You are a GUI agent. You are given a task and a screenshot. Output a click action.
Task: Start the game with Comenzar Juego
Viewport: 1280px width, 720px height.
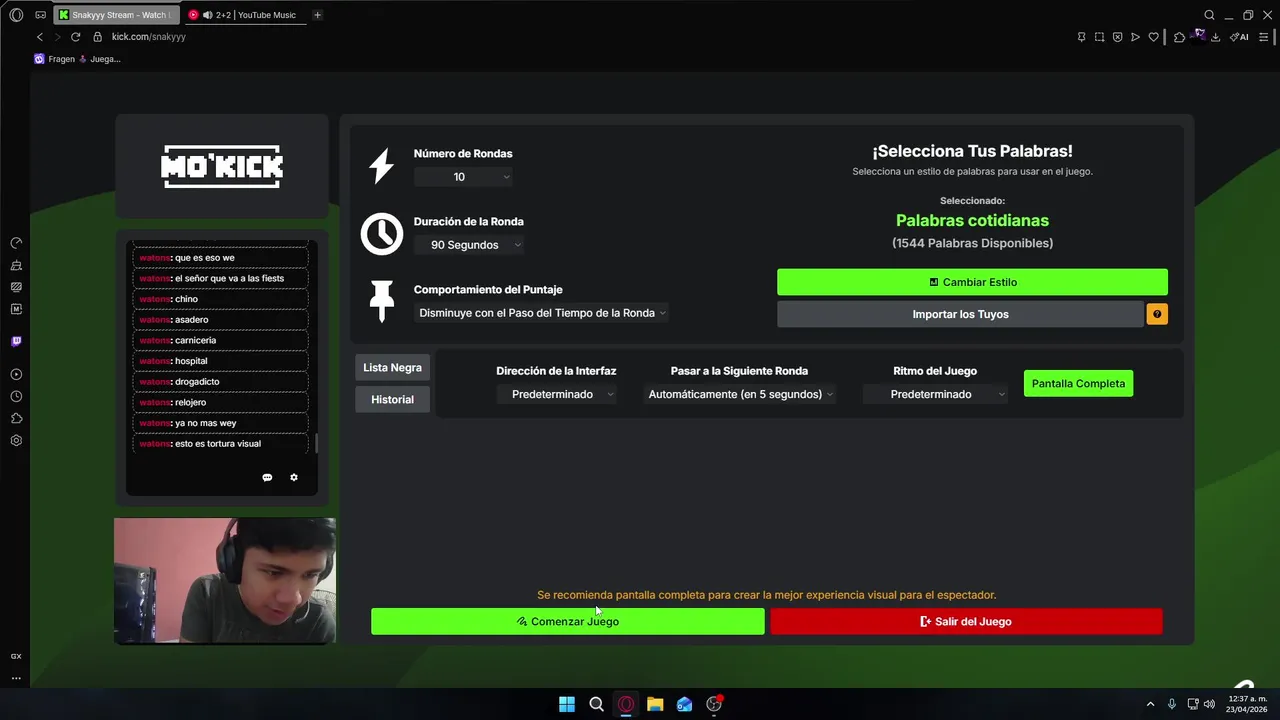pos(568,621)
